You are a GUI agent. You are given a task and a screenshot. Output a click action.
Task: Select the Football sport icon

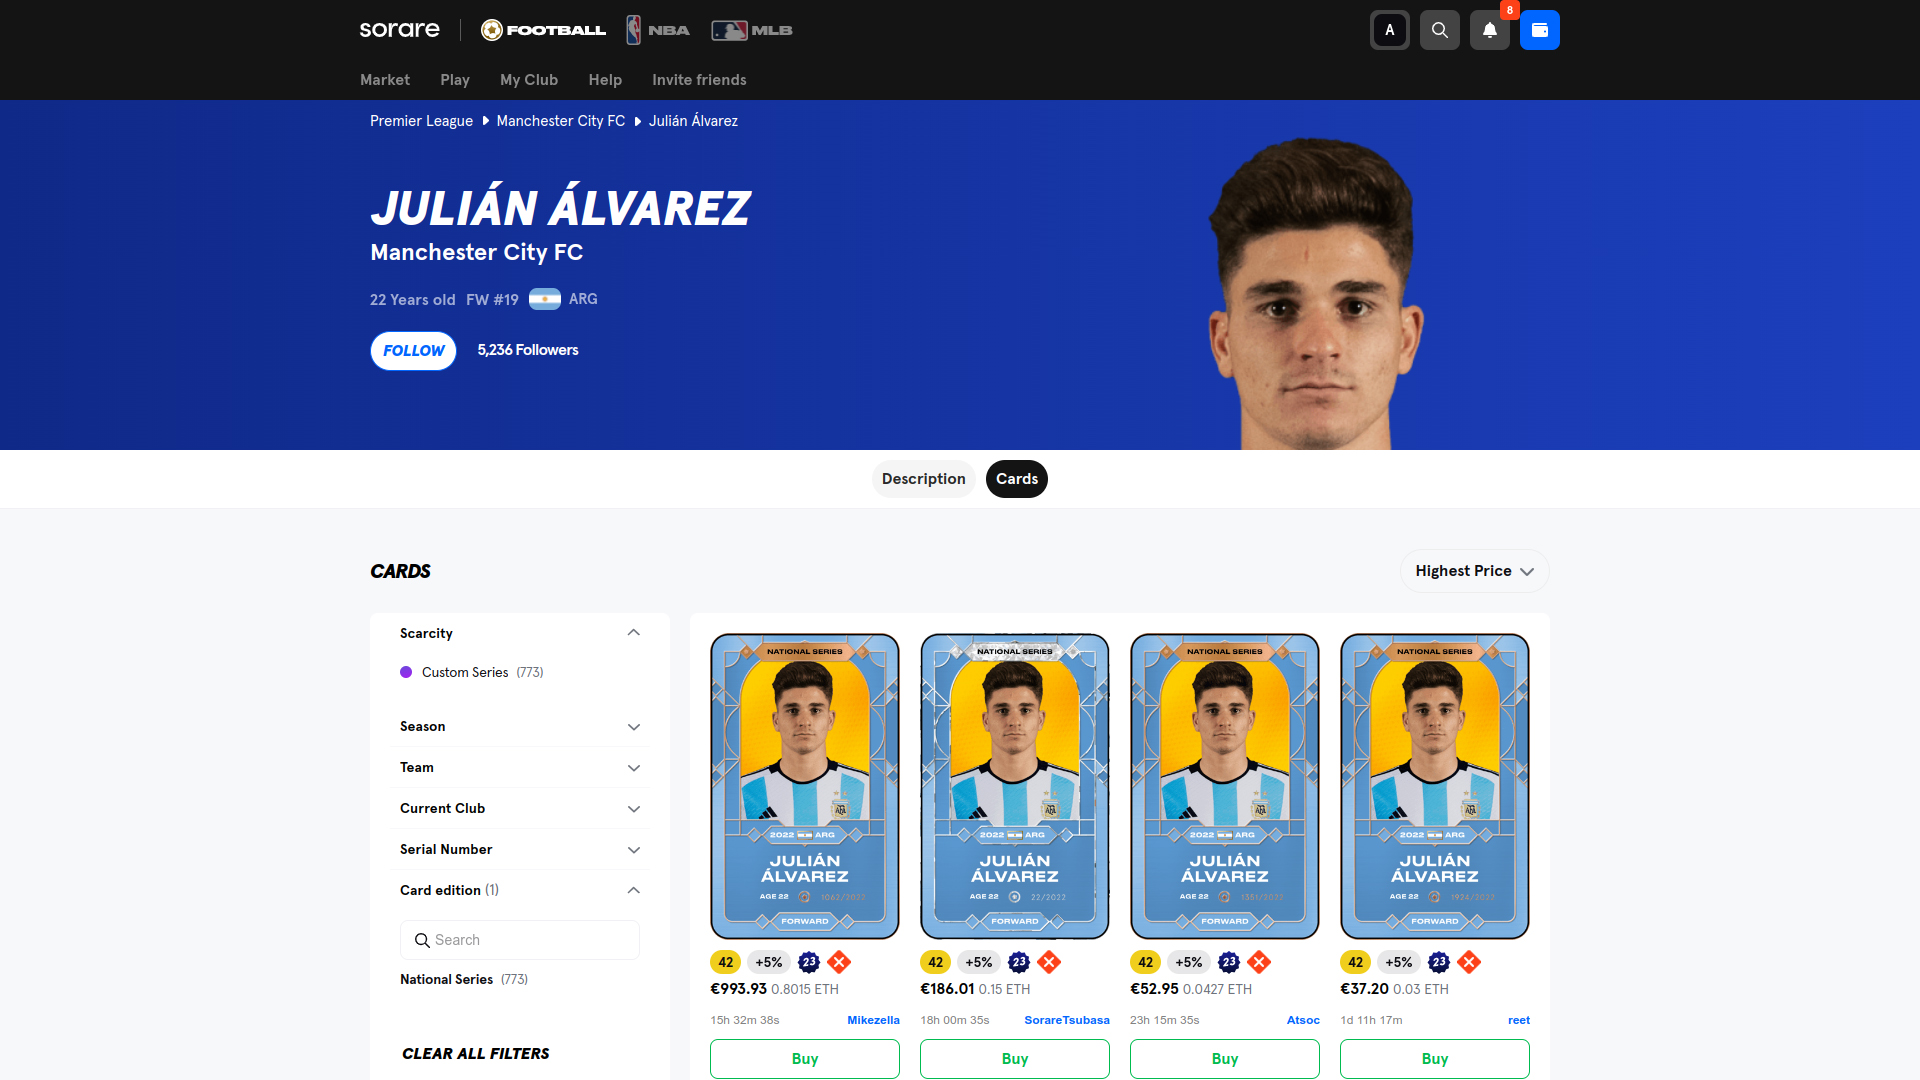point(543,30)
